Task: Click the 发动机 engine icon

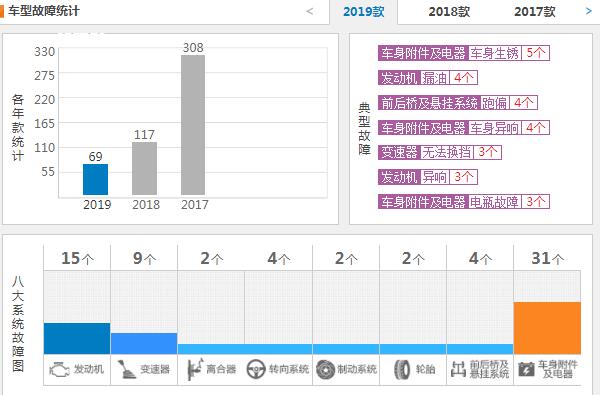Action: (x=59, y=370)
